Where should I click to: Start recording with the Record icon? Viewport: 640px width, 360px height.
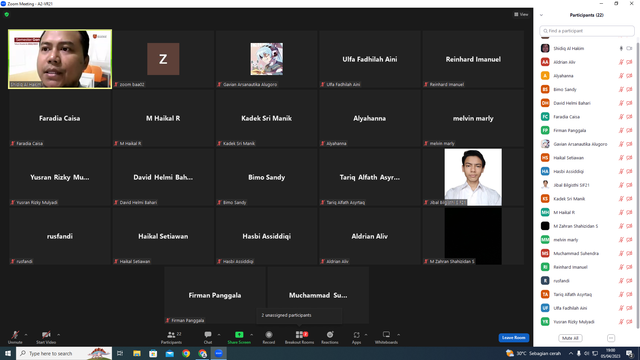(269, 335)
